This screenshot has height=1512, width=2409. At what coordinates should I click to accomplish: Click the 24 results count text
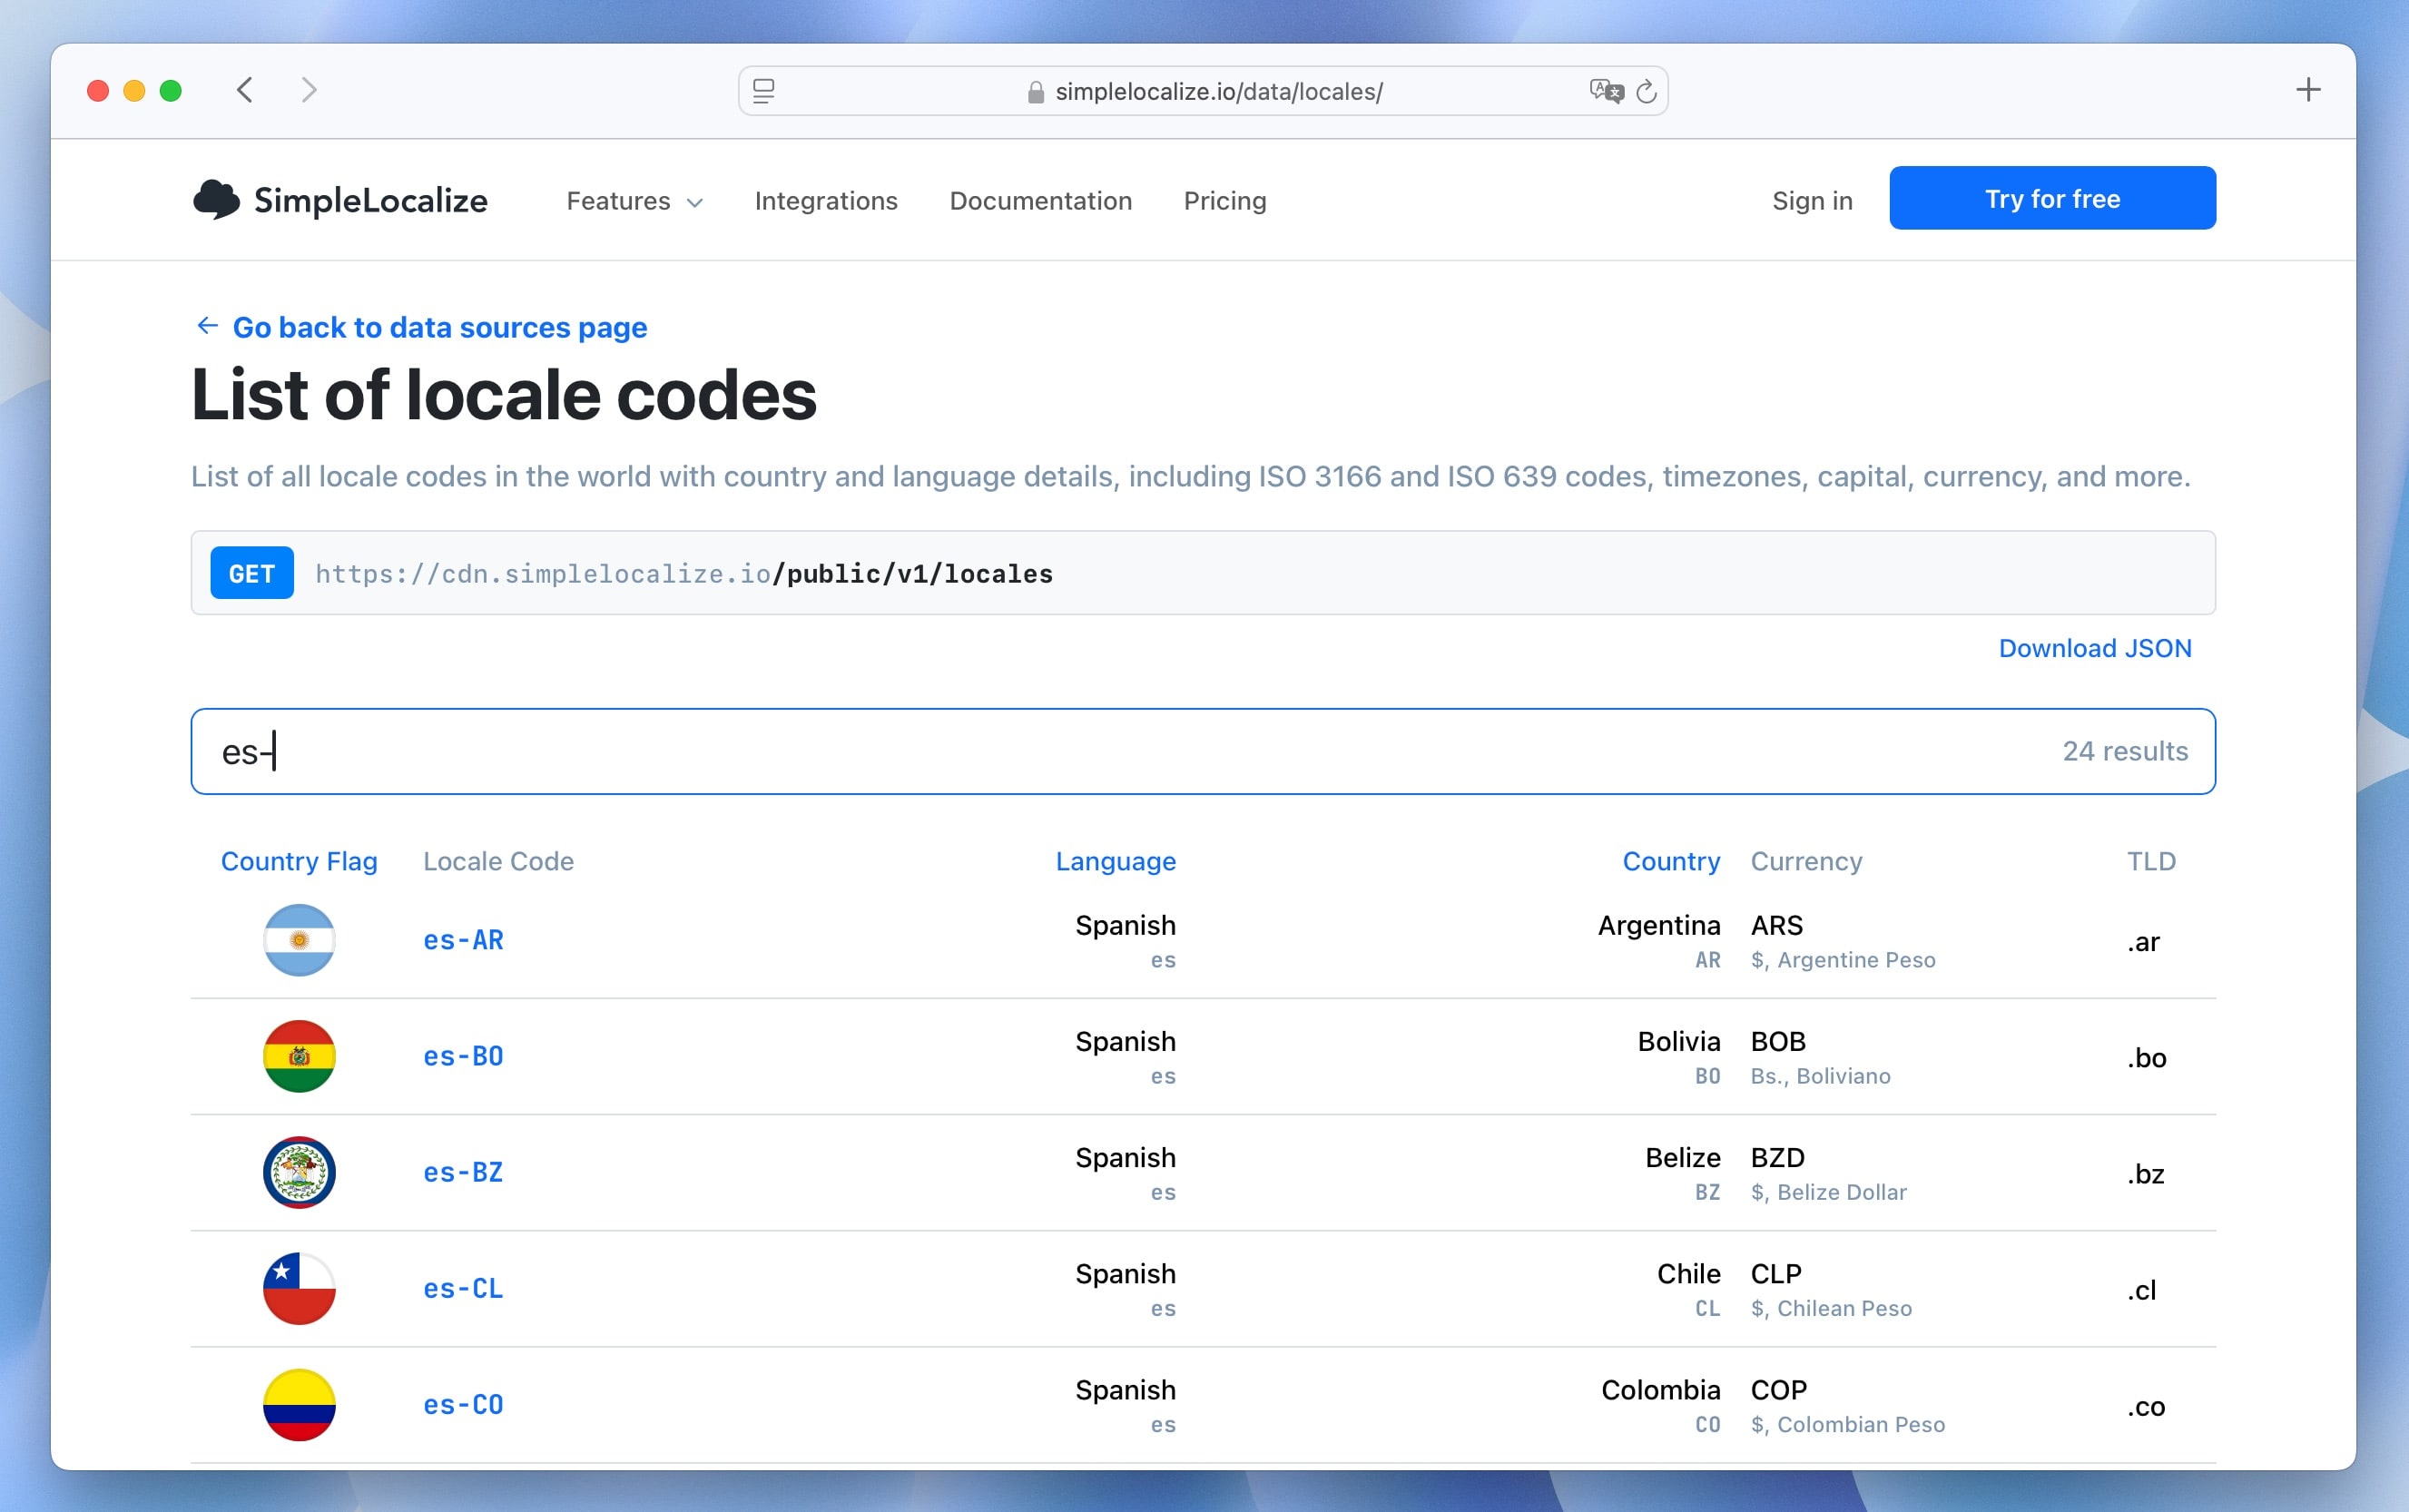[2125, 751]
